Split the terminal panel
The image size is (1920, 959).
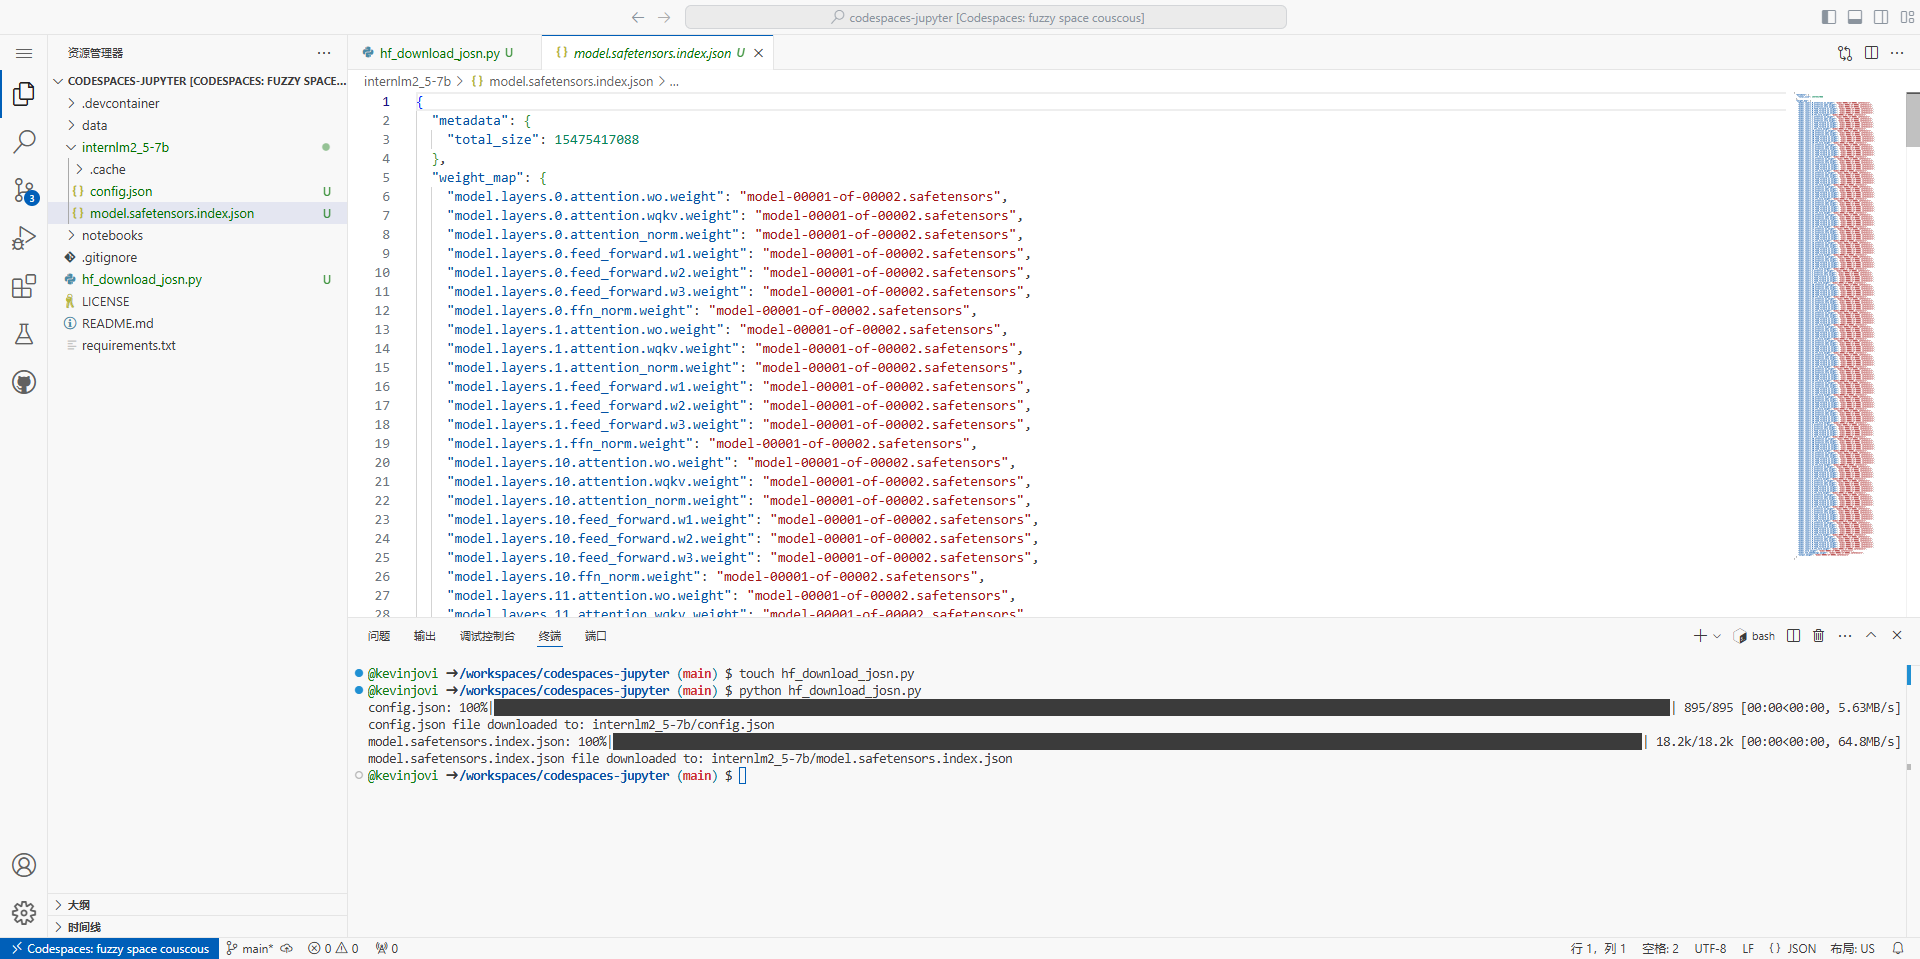[1794, 636]
